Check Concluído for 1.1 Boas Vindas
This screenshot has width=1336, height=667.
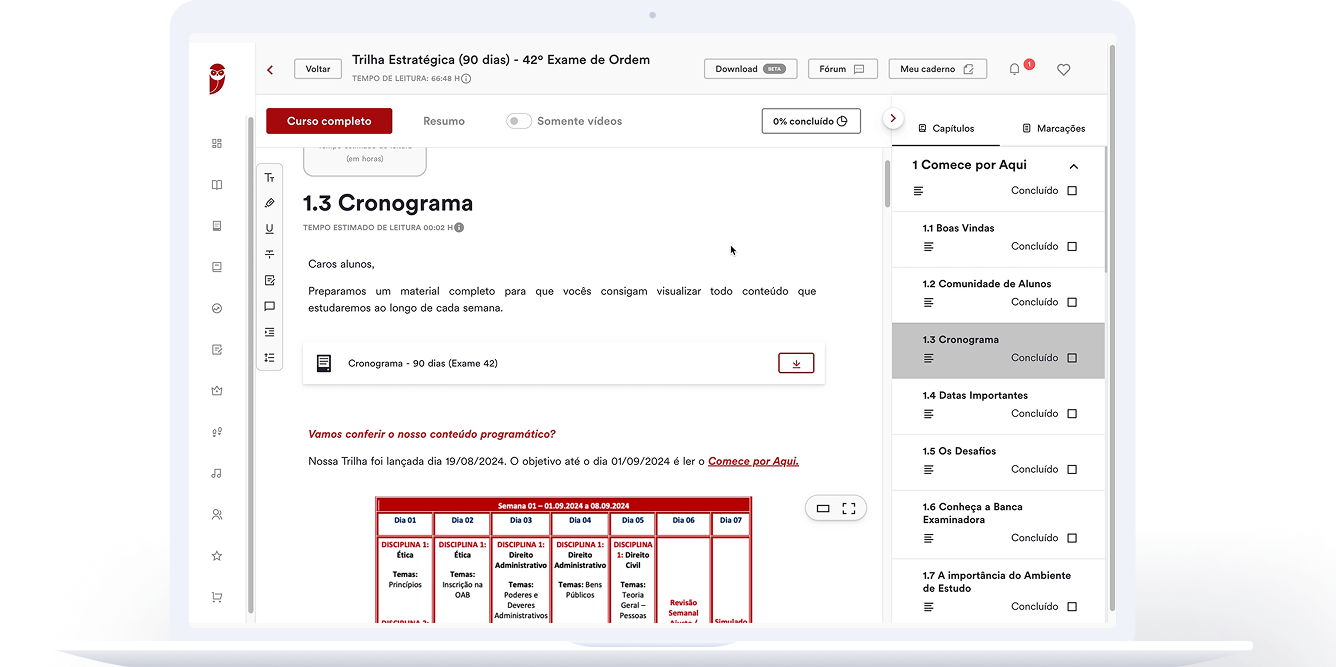(1072, 246)
